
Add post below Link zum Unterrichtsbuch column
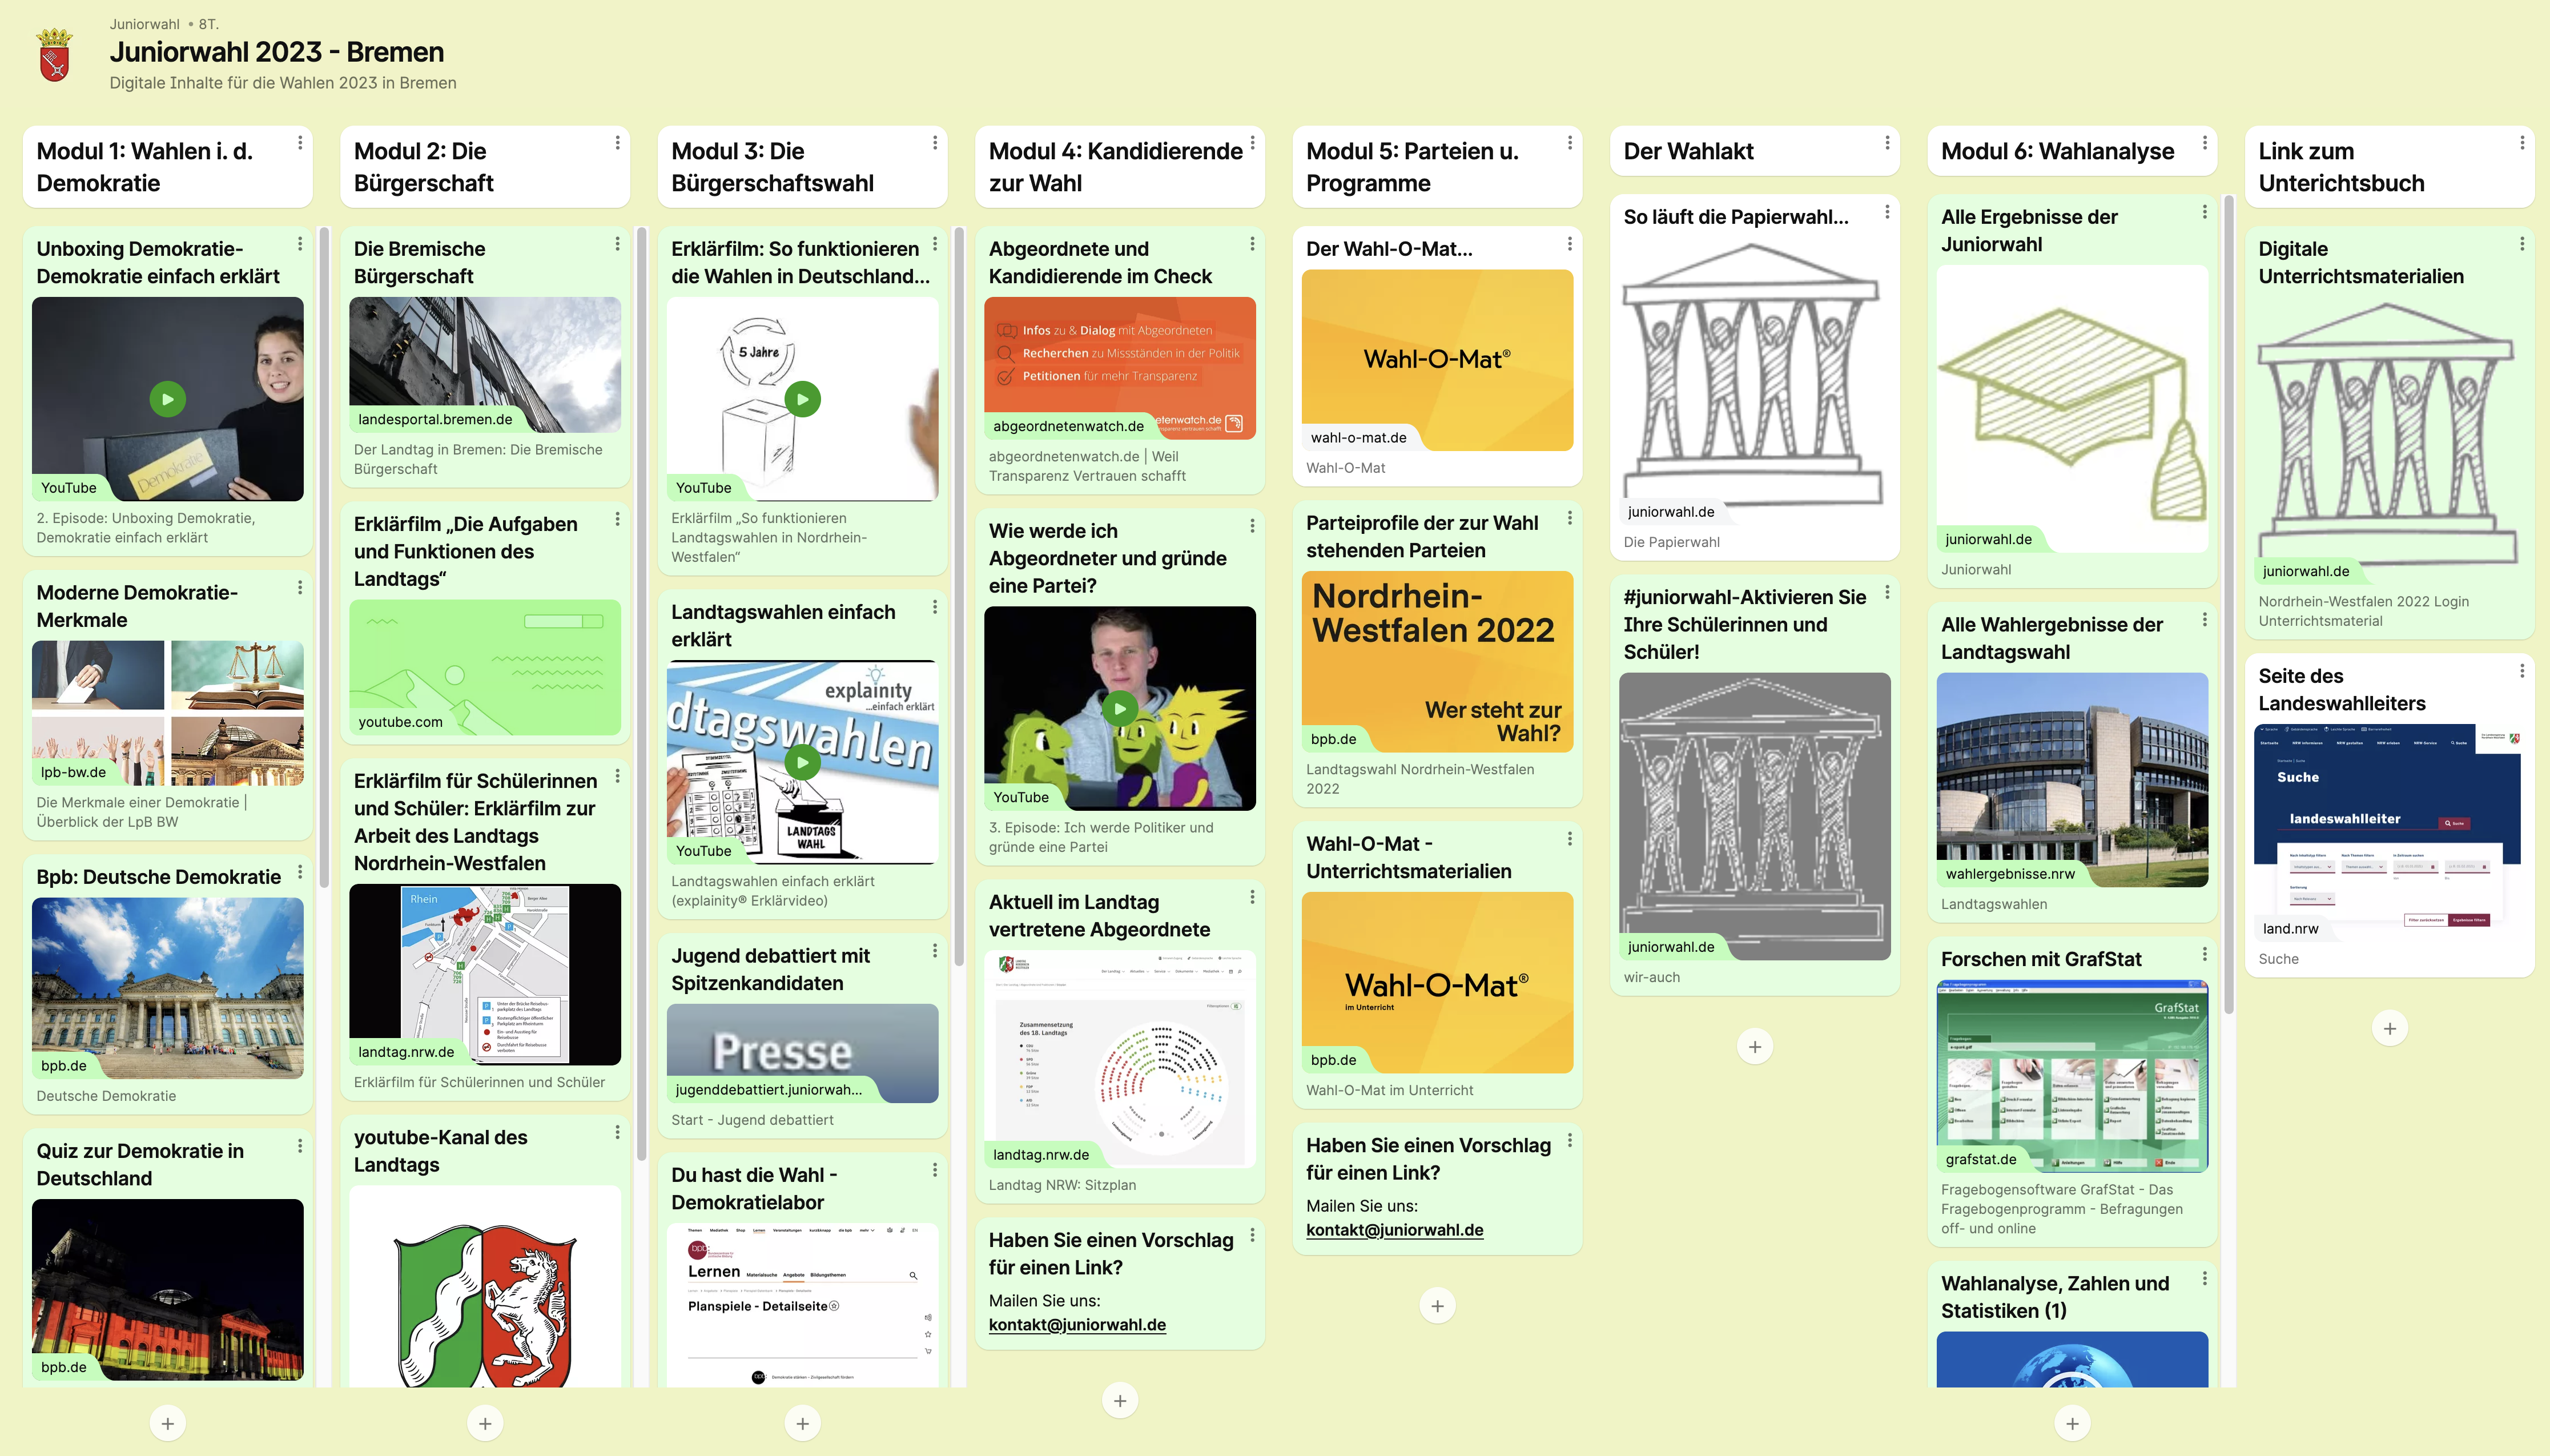point(2389,1028)
